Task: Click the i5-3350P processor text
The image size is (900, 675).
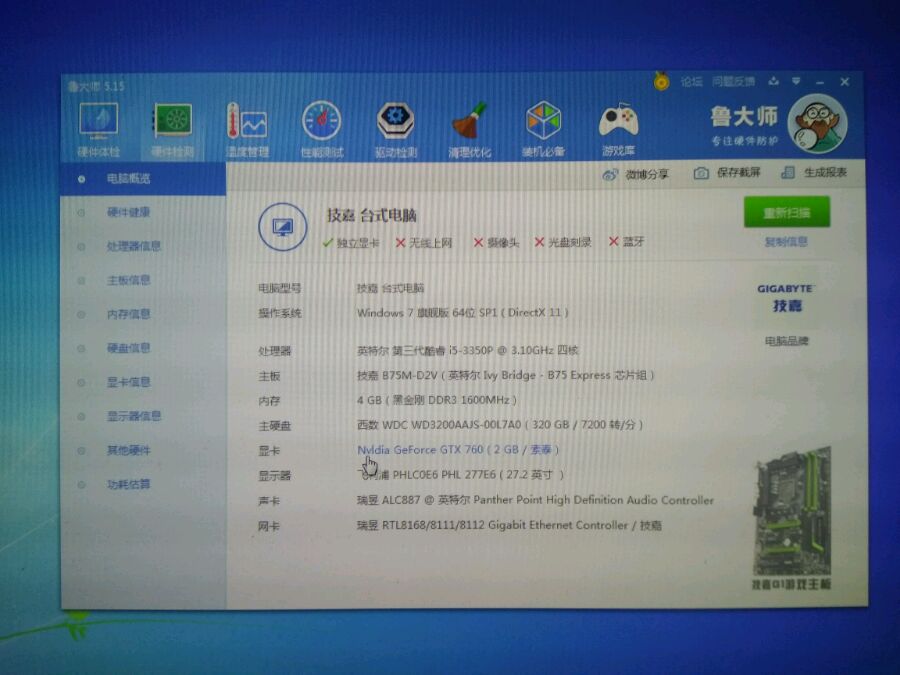Action: point(468,350)
